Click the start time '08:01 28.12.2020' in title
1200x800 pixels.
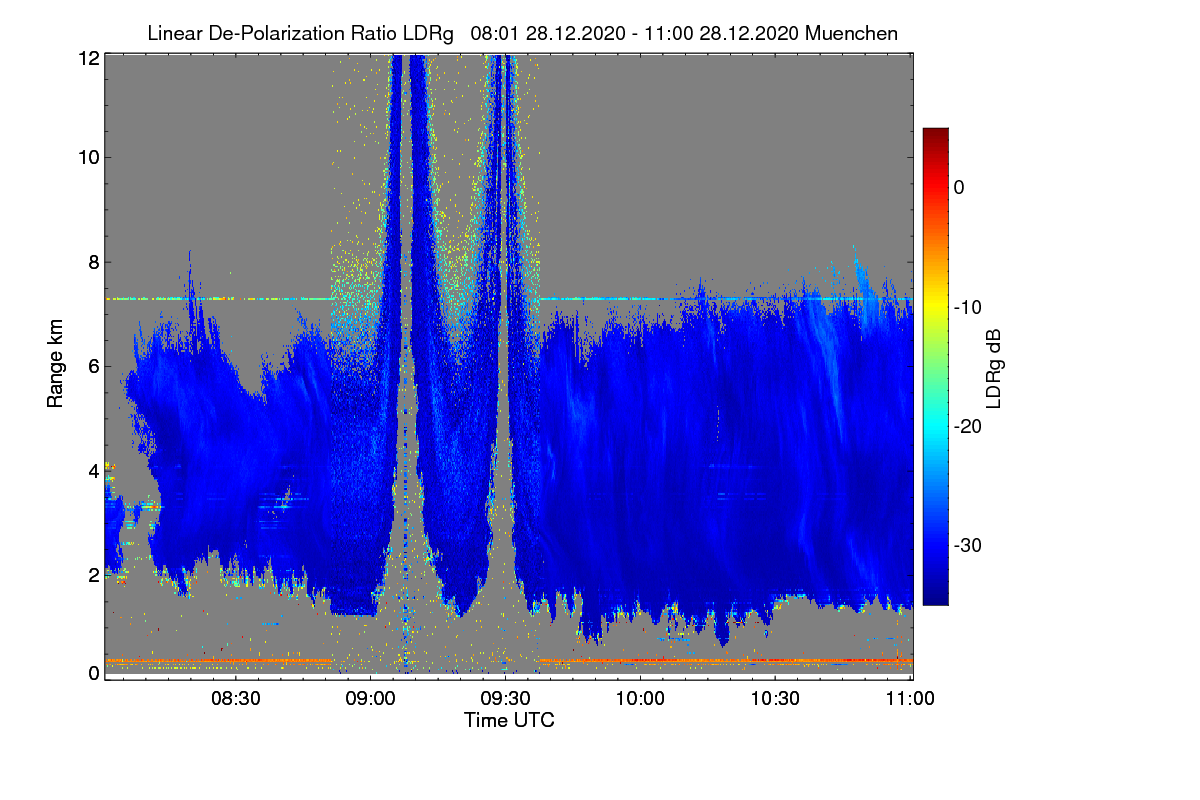pos(549,33)
